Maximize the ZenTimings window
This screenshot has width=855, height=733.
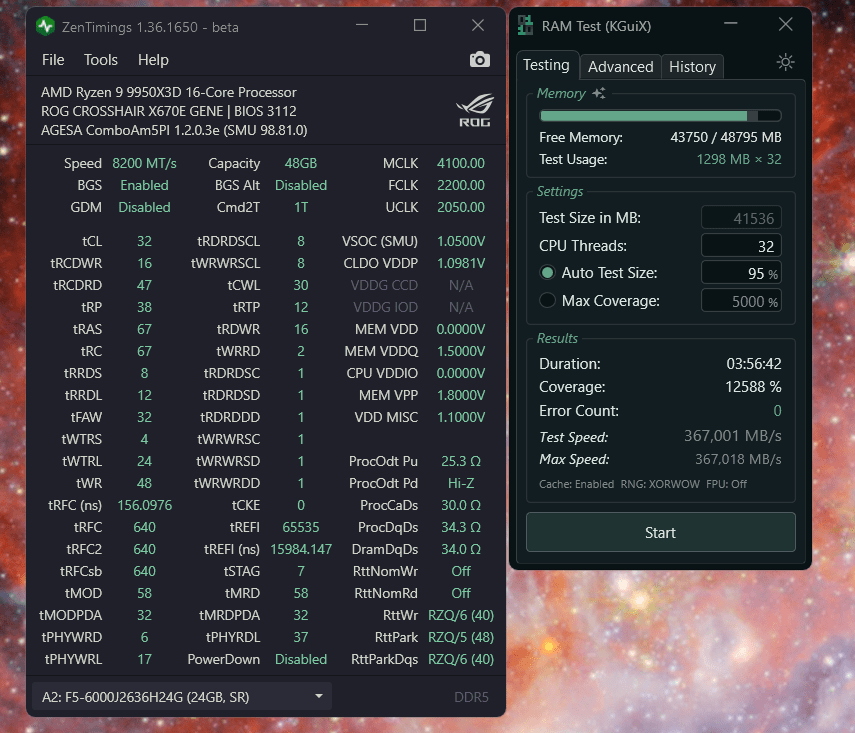pyautogui.click(x=419, y=25)
